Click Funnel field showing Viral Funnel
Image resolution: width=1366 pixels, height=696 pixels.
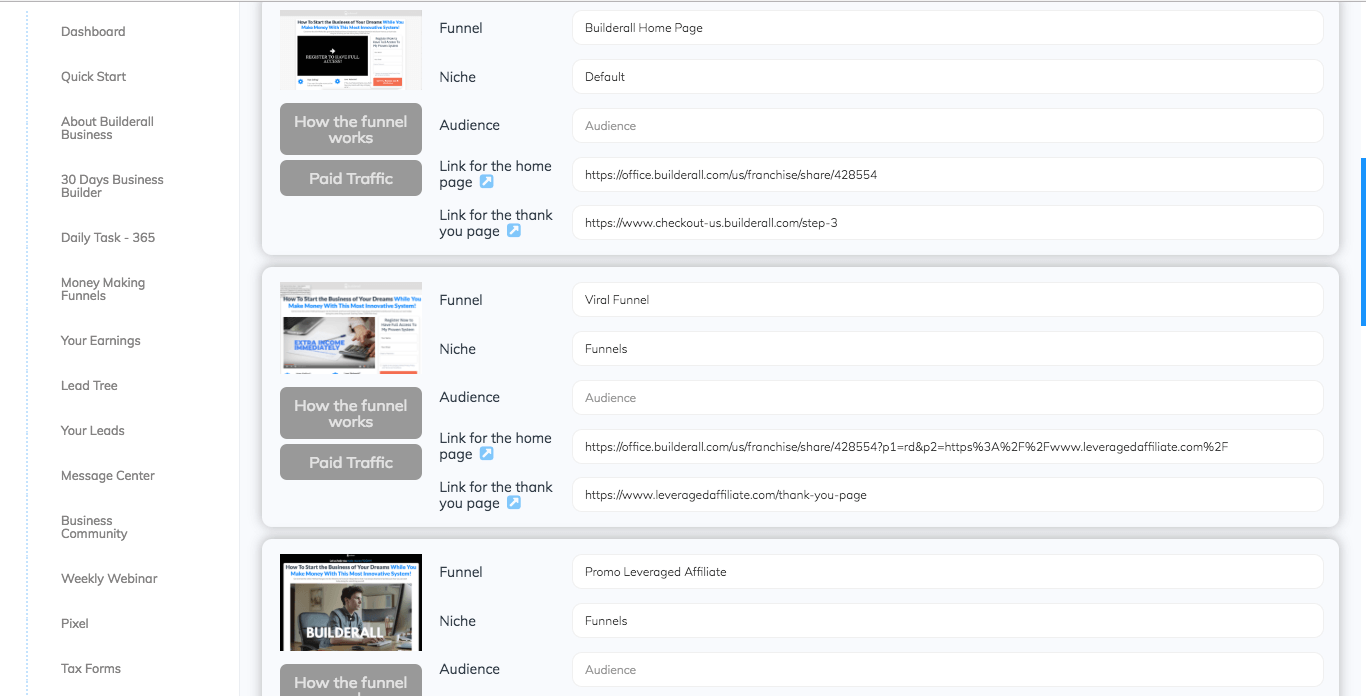click(948, 300)
